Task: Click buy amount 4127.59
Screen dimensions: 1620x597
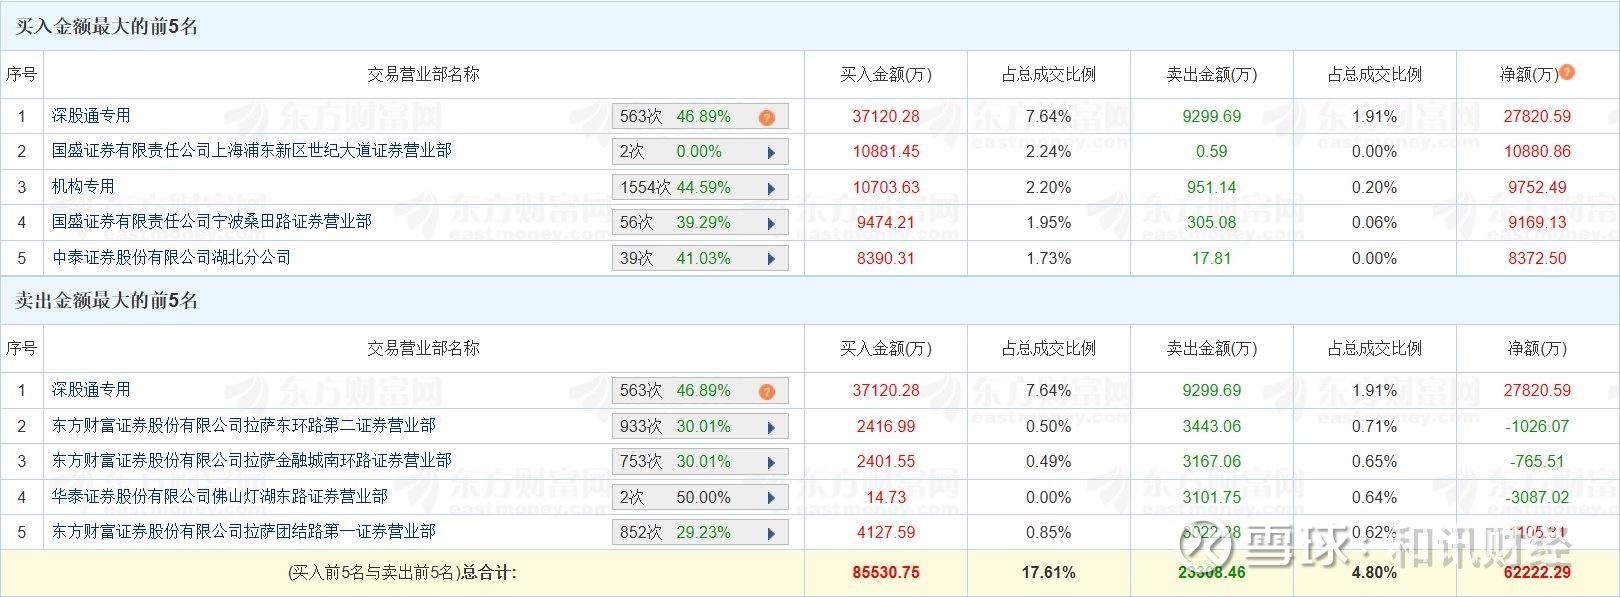Action: point(886,532)
